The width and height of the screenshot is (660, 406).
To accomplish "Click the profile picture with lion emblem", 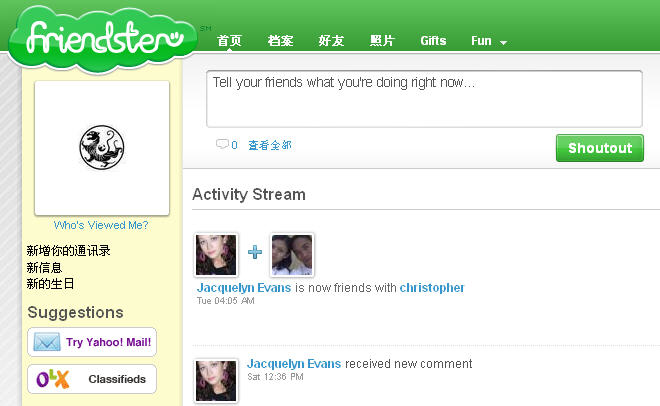I will [102, 148].
